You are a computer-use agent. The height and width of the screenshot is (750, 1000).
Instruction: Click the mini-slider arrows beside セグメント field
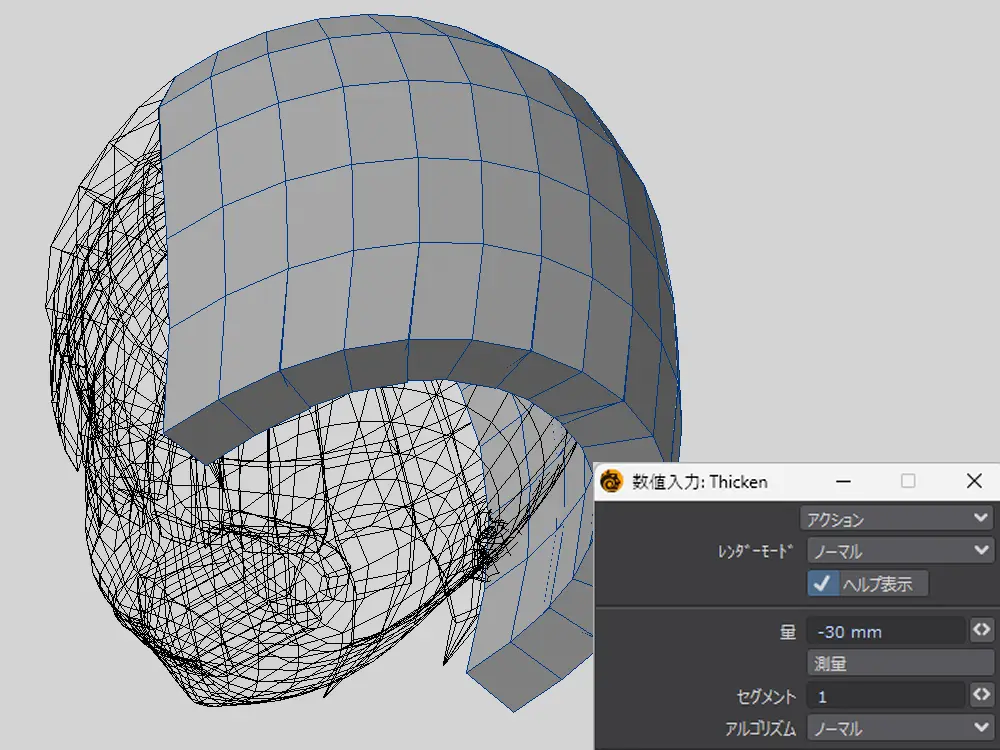tap(981, 694)
